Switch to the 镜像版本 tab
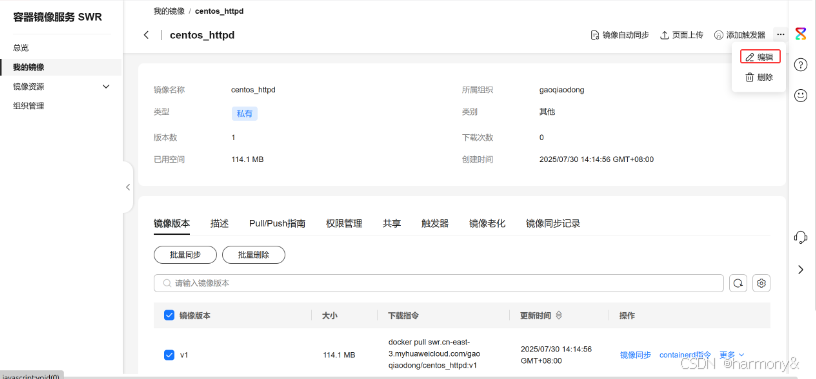 tap(172, 224)
